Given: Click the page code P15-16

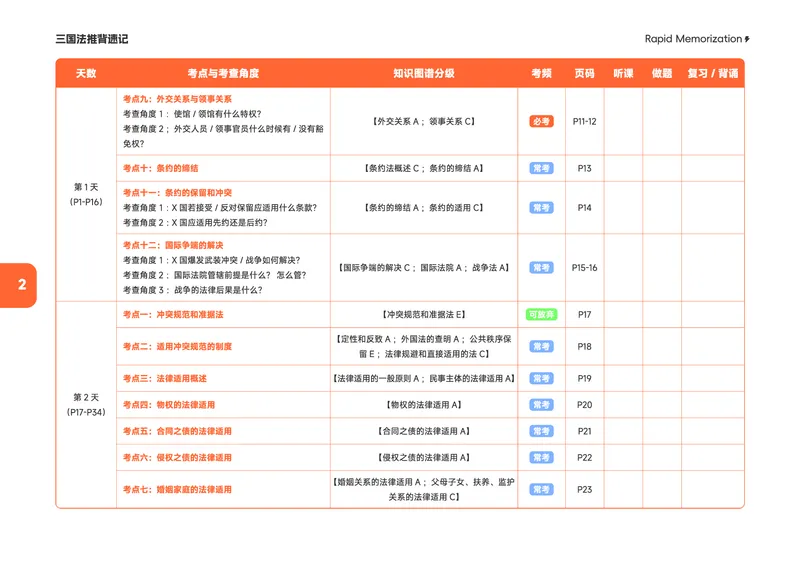Looking at the screenshot, I should coord(584,268).
